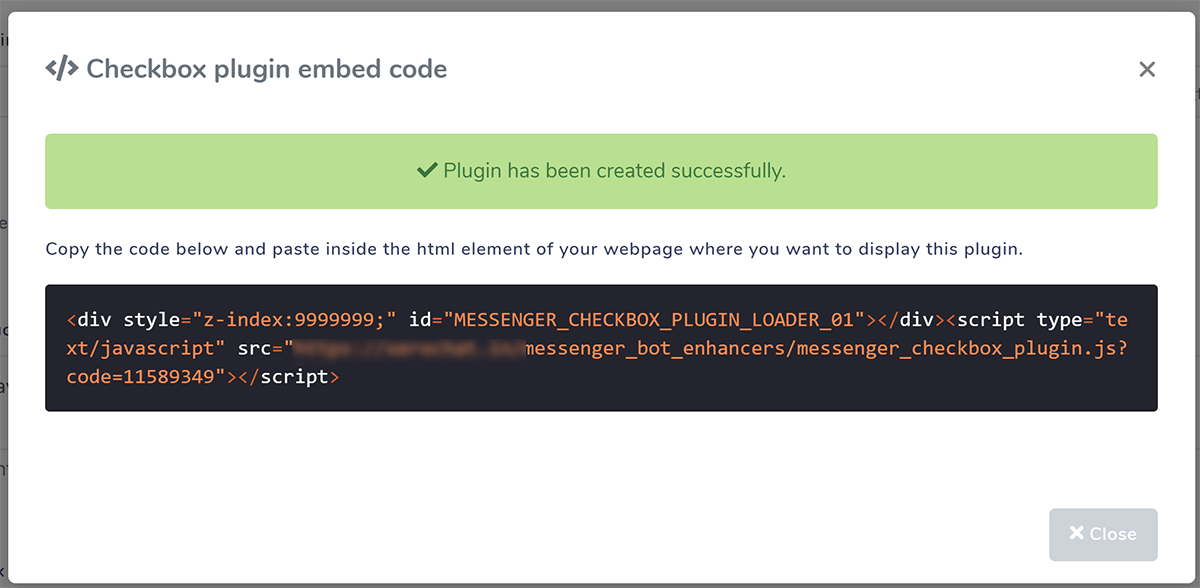Dismiss the modal with the top-right X icon

[x=1147, y=69]
